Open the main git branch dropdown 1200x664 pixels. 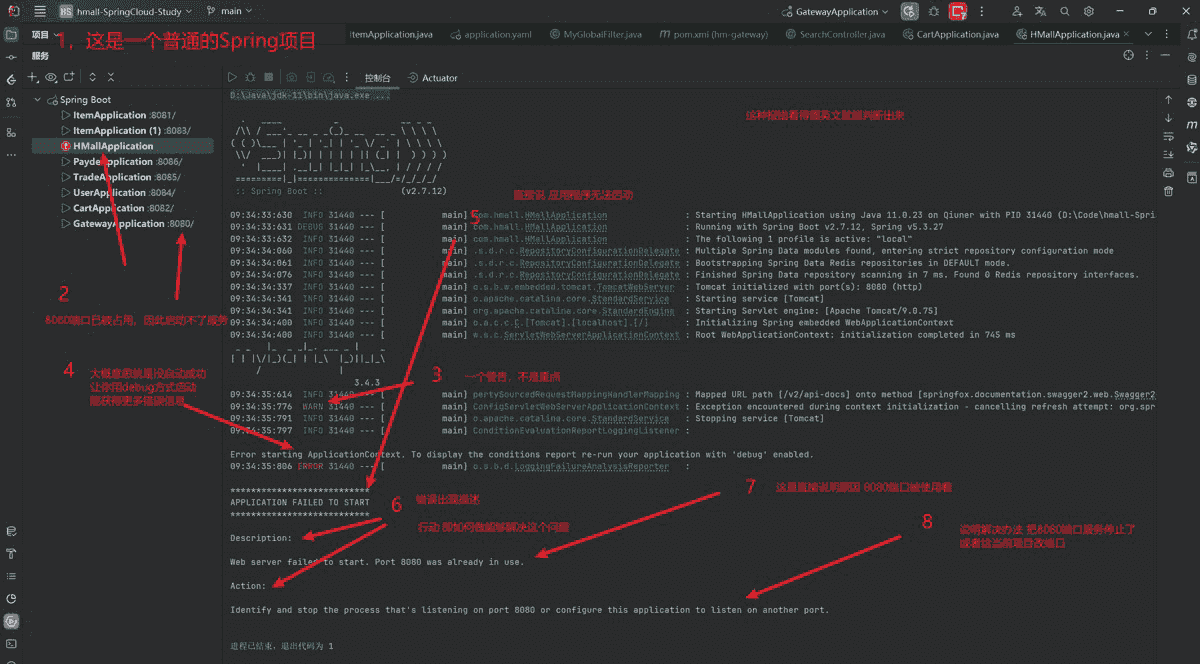[x=229, y=11]
